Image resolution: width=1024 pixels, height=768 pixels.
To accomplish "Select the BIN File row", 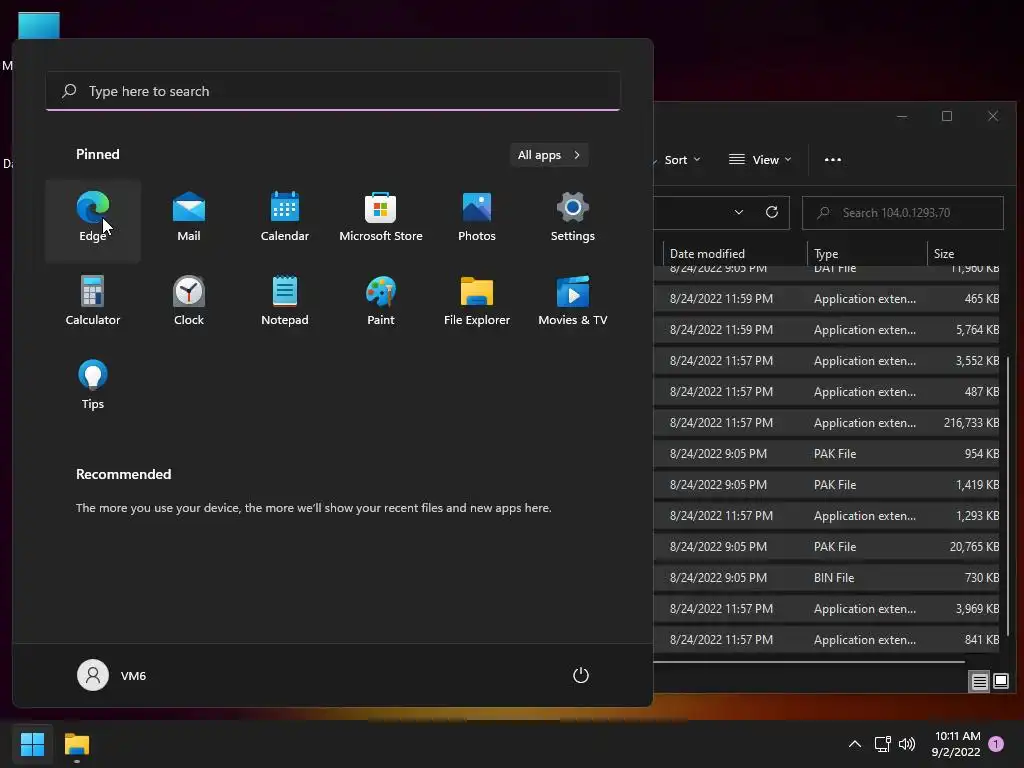I will click(827, 578).
